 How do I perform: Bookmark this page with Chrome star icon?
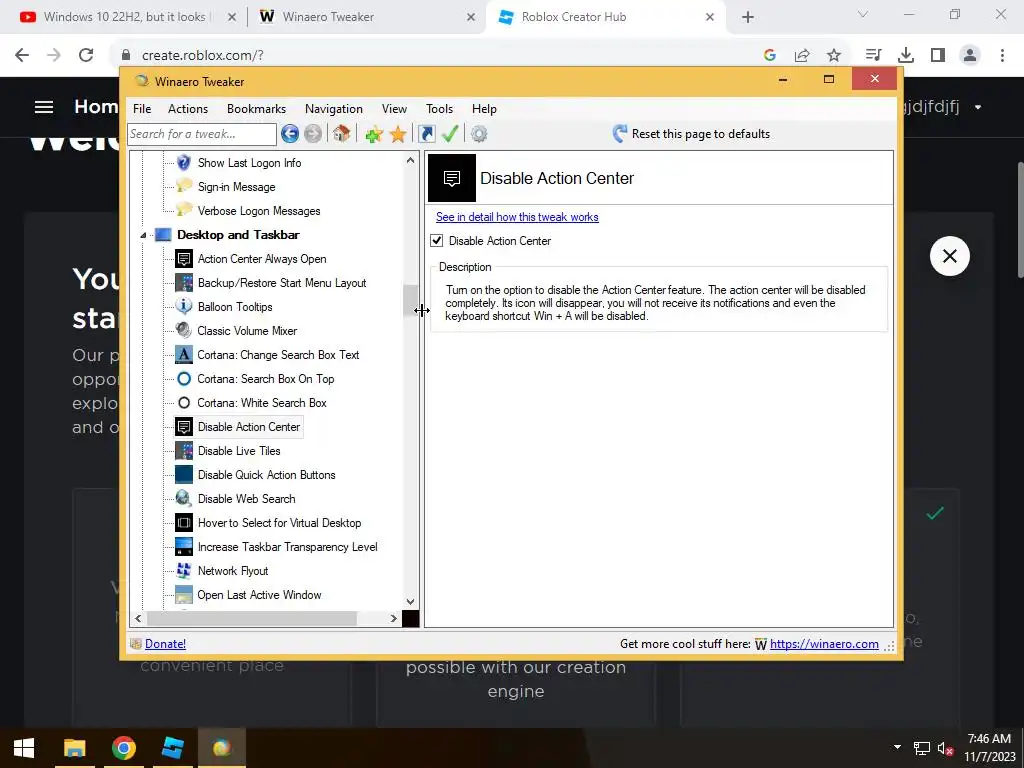coord(834,56)
